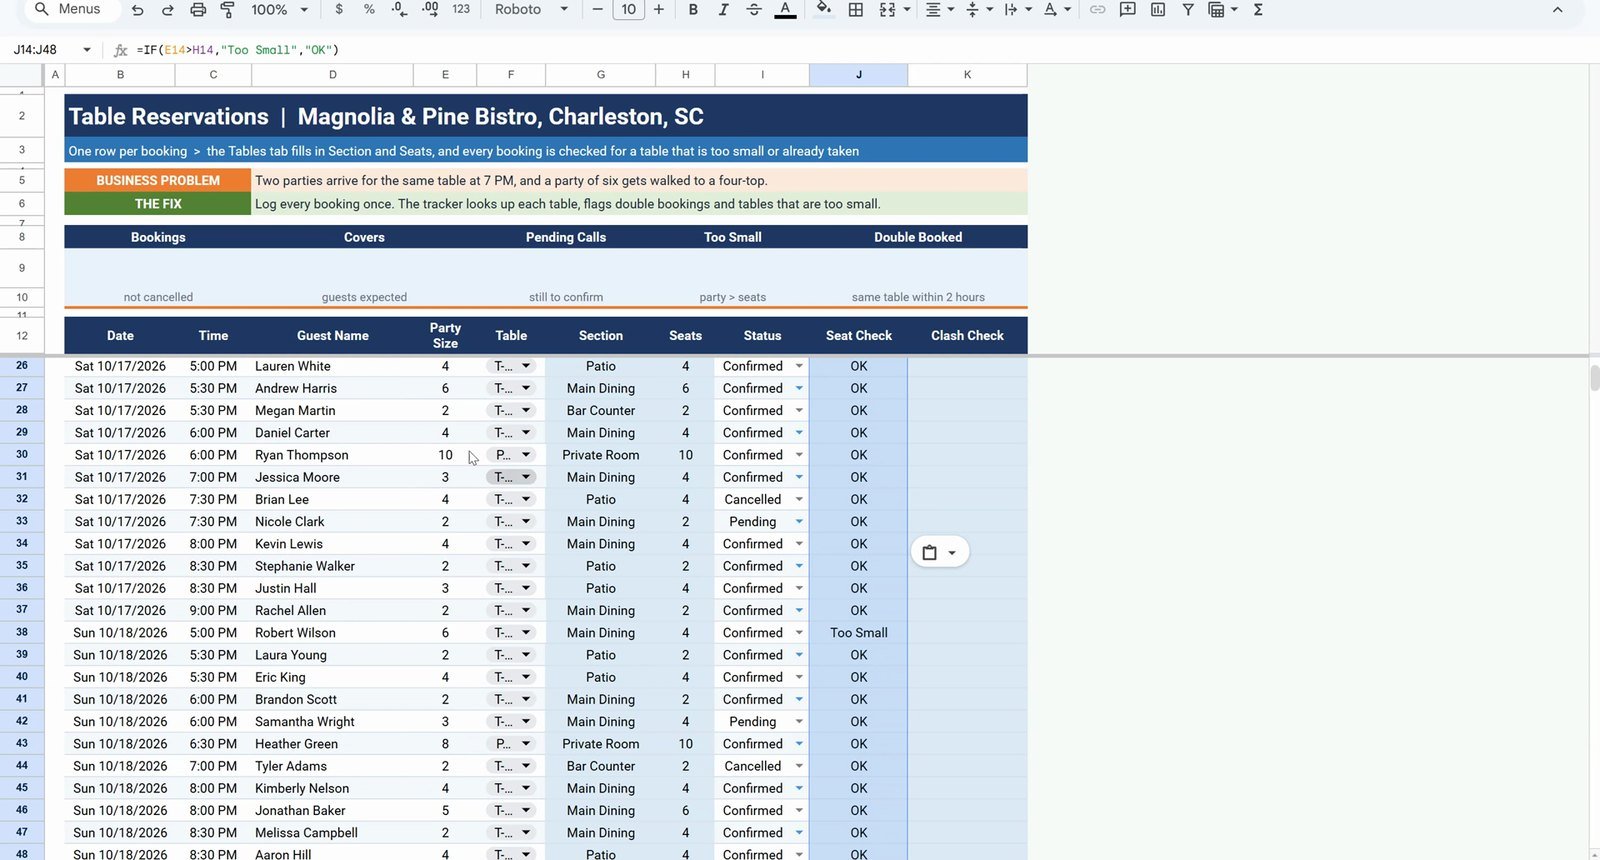Click the font size field
Screen dimensions: 1600x860
628,9
